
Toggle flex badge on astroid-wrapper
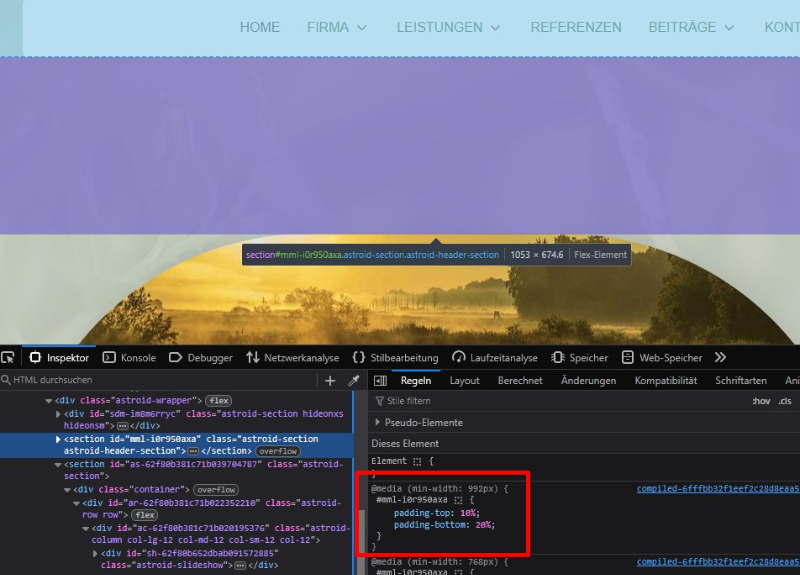pyautogui.click(x=218, y=401)
